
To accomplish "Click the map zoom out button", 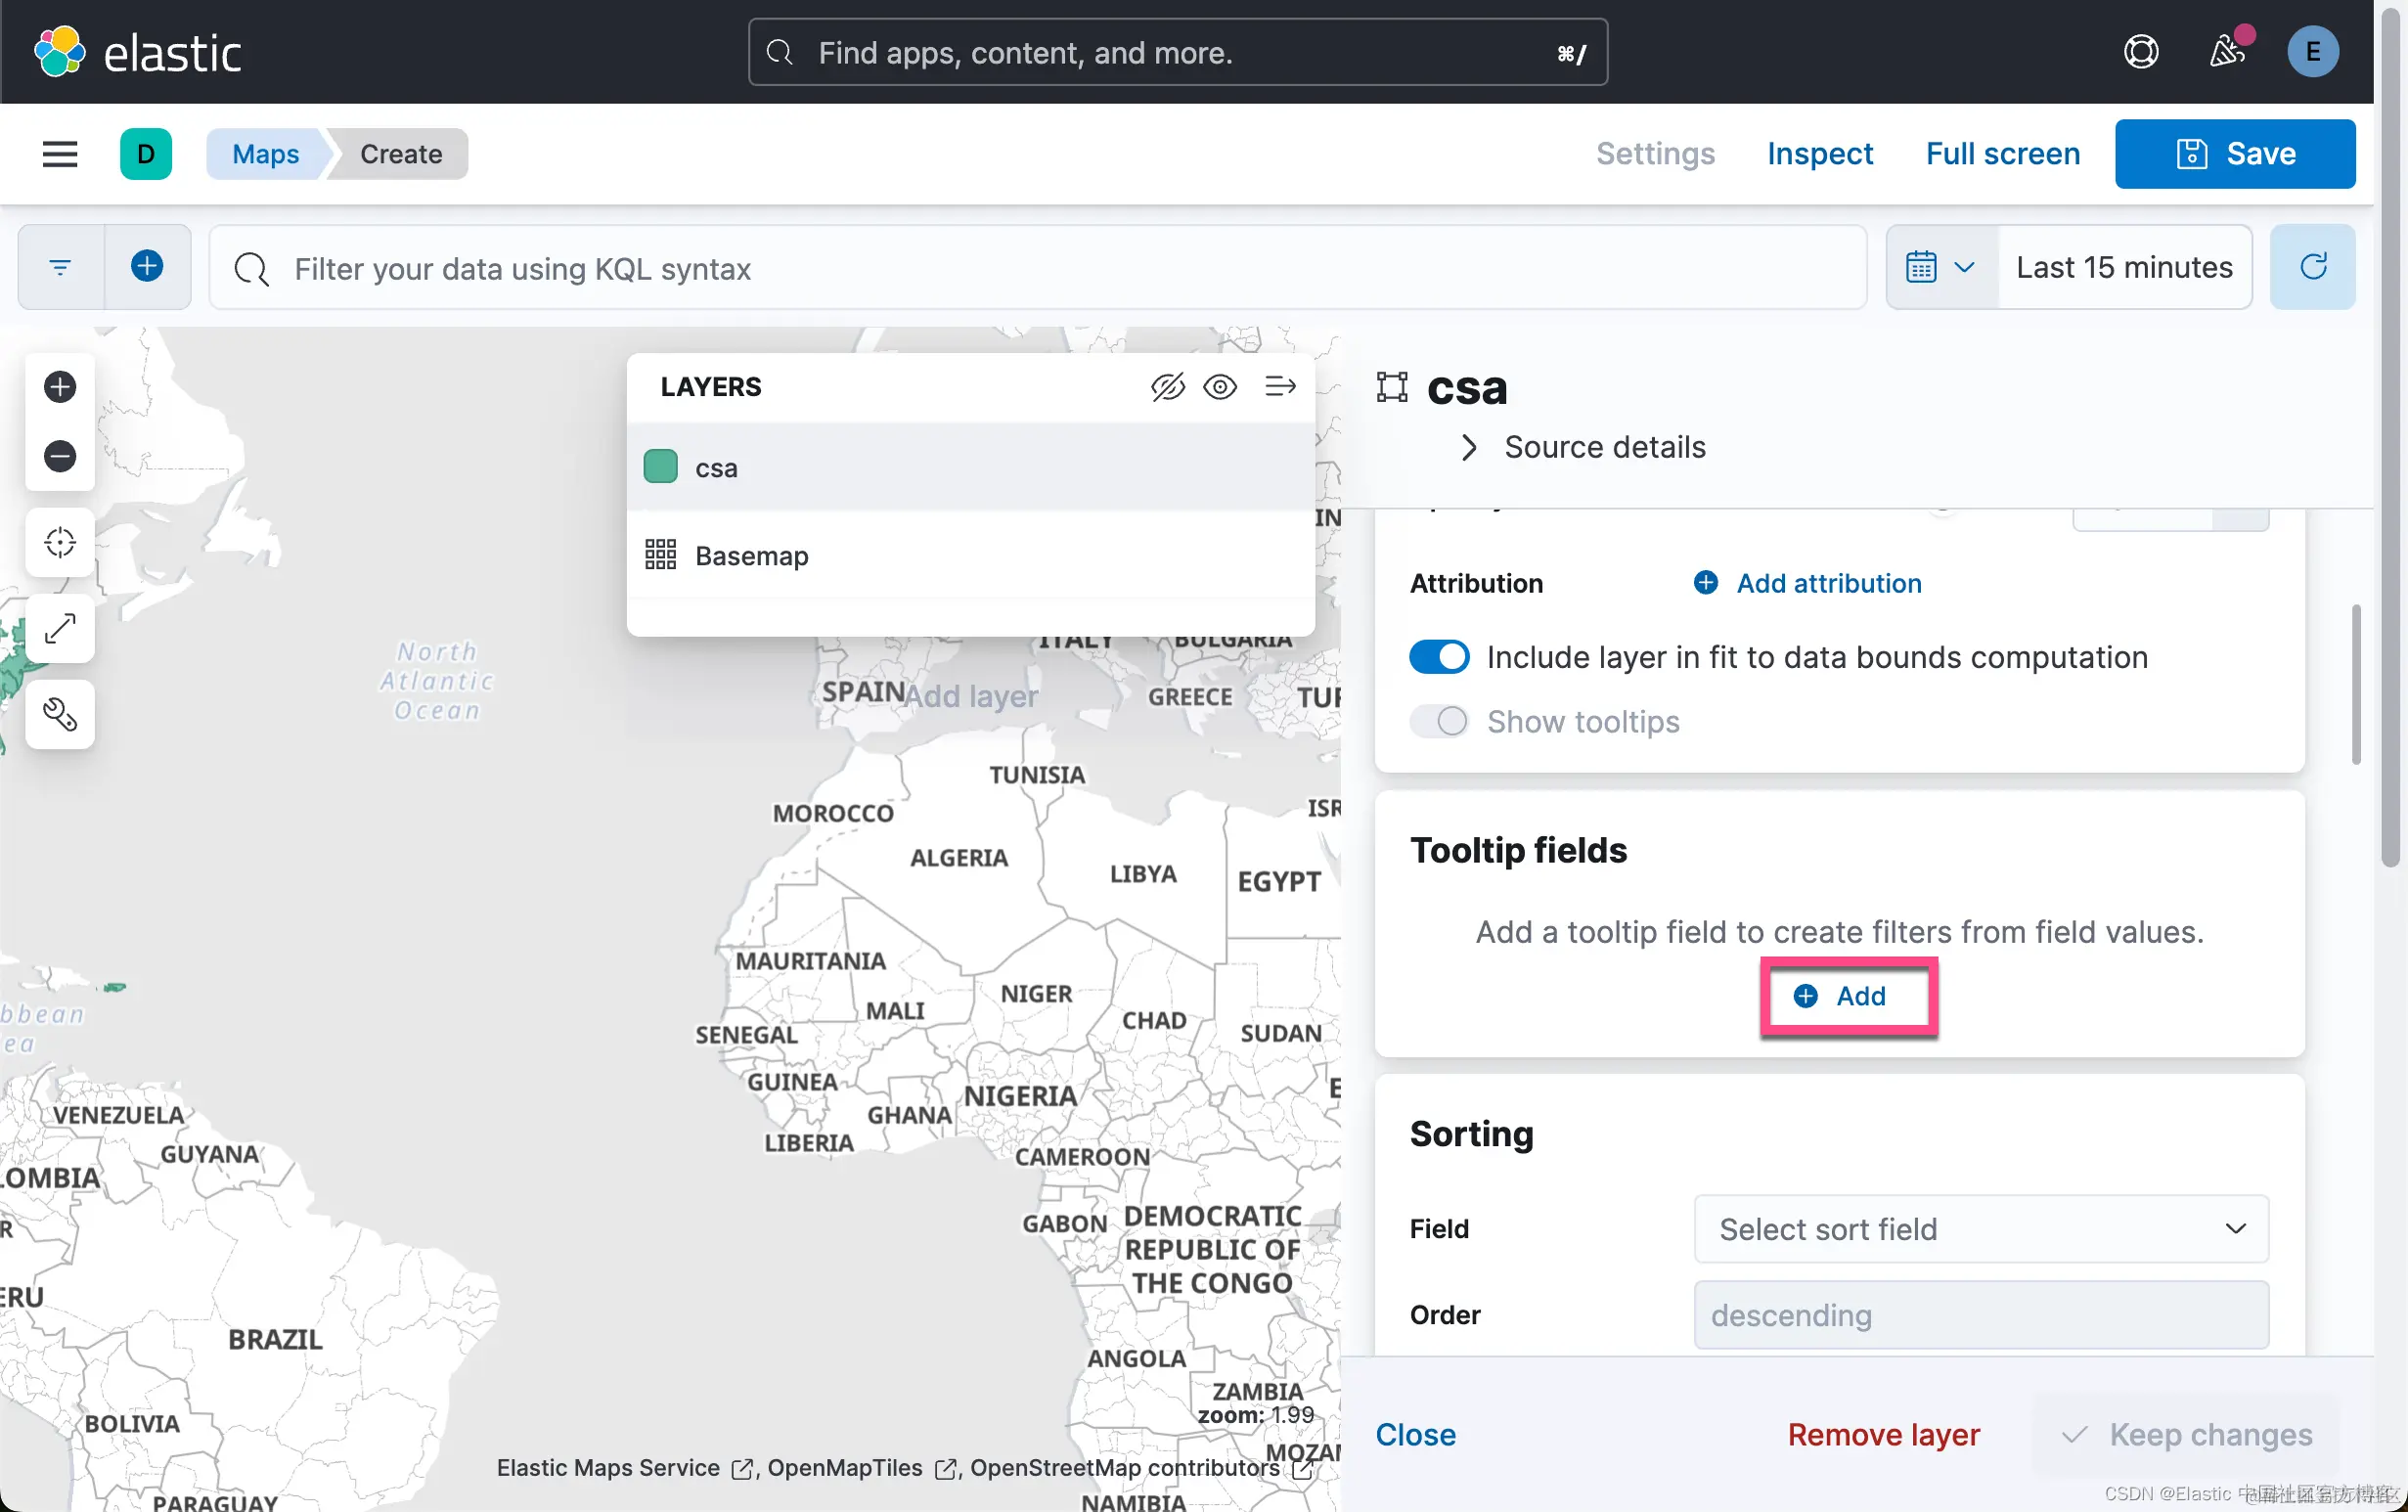I will pos(60,457).
